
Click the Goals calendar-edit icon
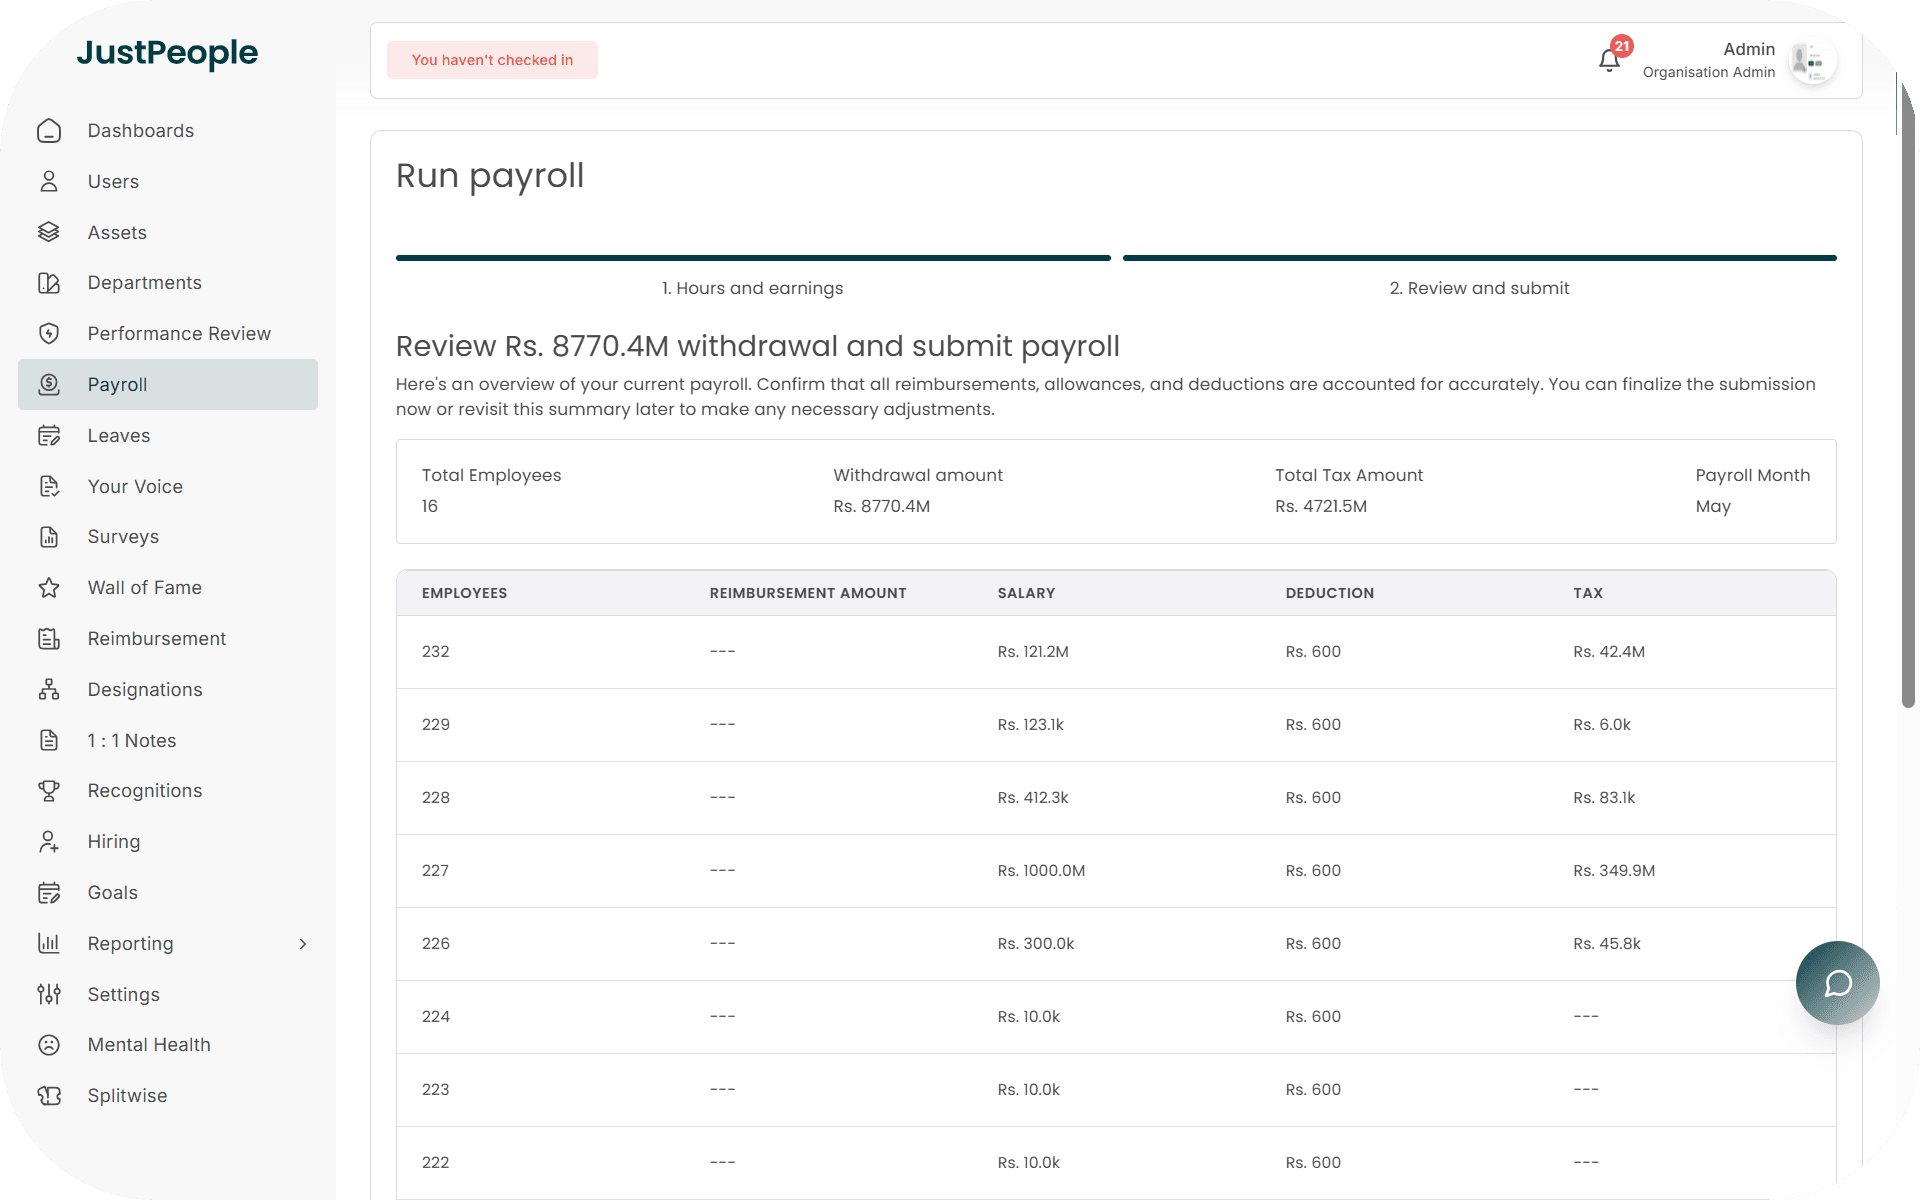(x=49, y=893)
